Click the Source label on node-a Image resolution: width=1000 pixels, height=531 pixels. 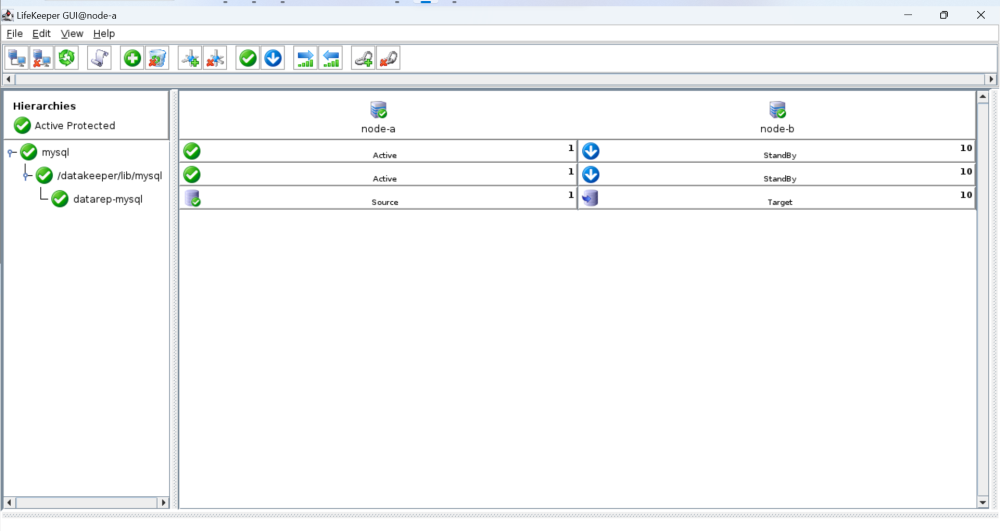(x=385, y=202)
